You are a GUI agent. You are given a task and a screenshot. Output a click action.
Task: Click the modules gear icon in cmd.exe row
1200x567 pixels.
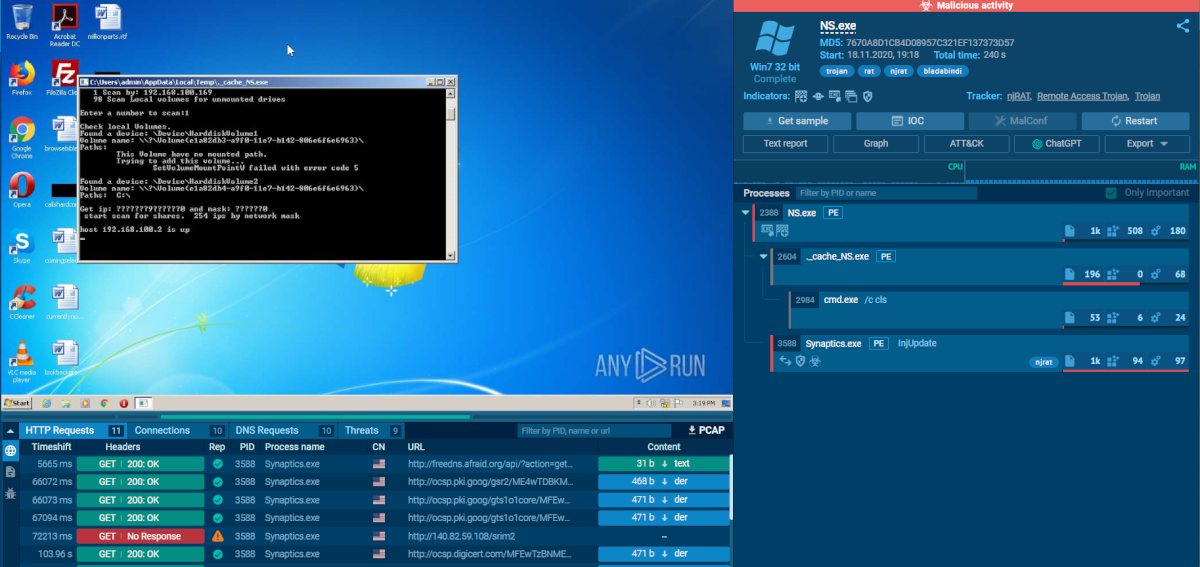1154,318
